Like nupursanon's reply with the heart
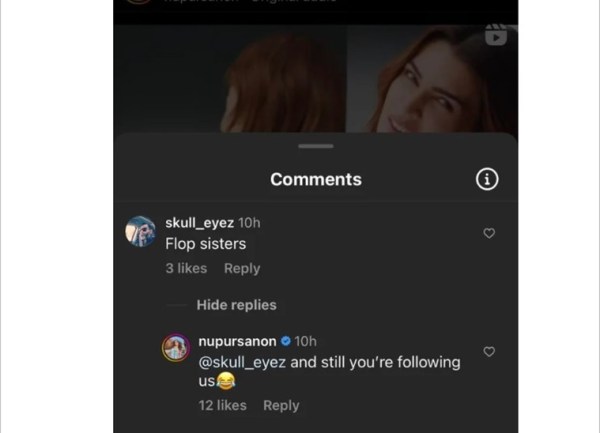Screen dimensions: 600x433 tap(489, 352)
